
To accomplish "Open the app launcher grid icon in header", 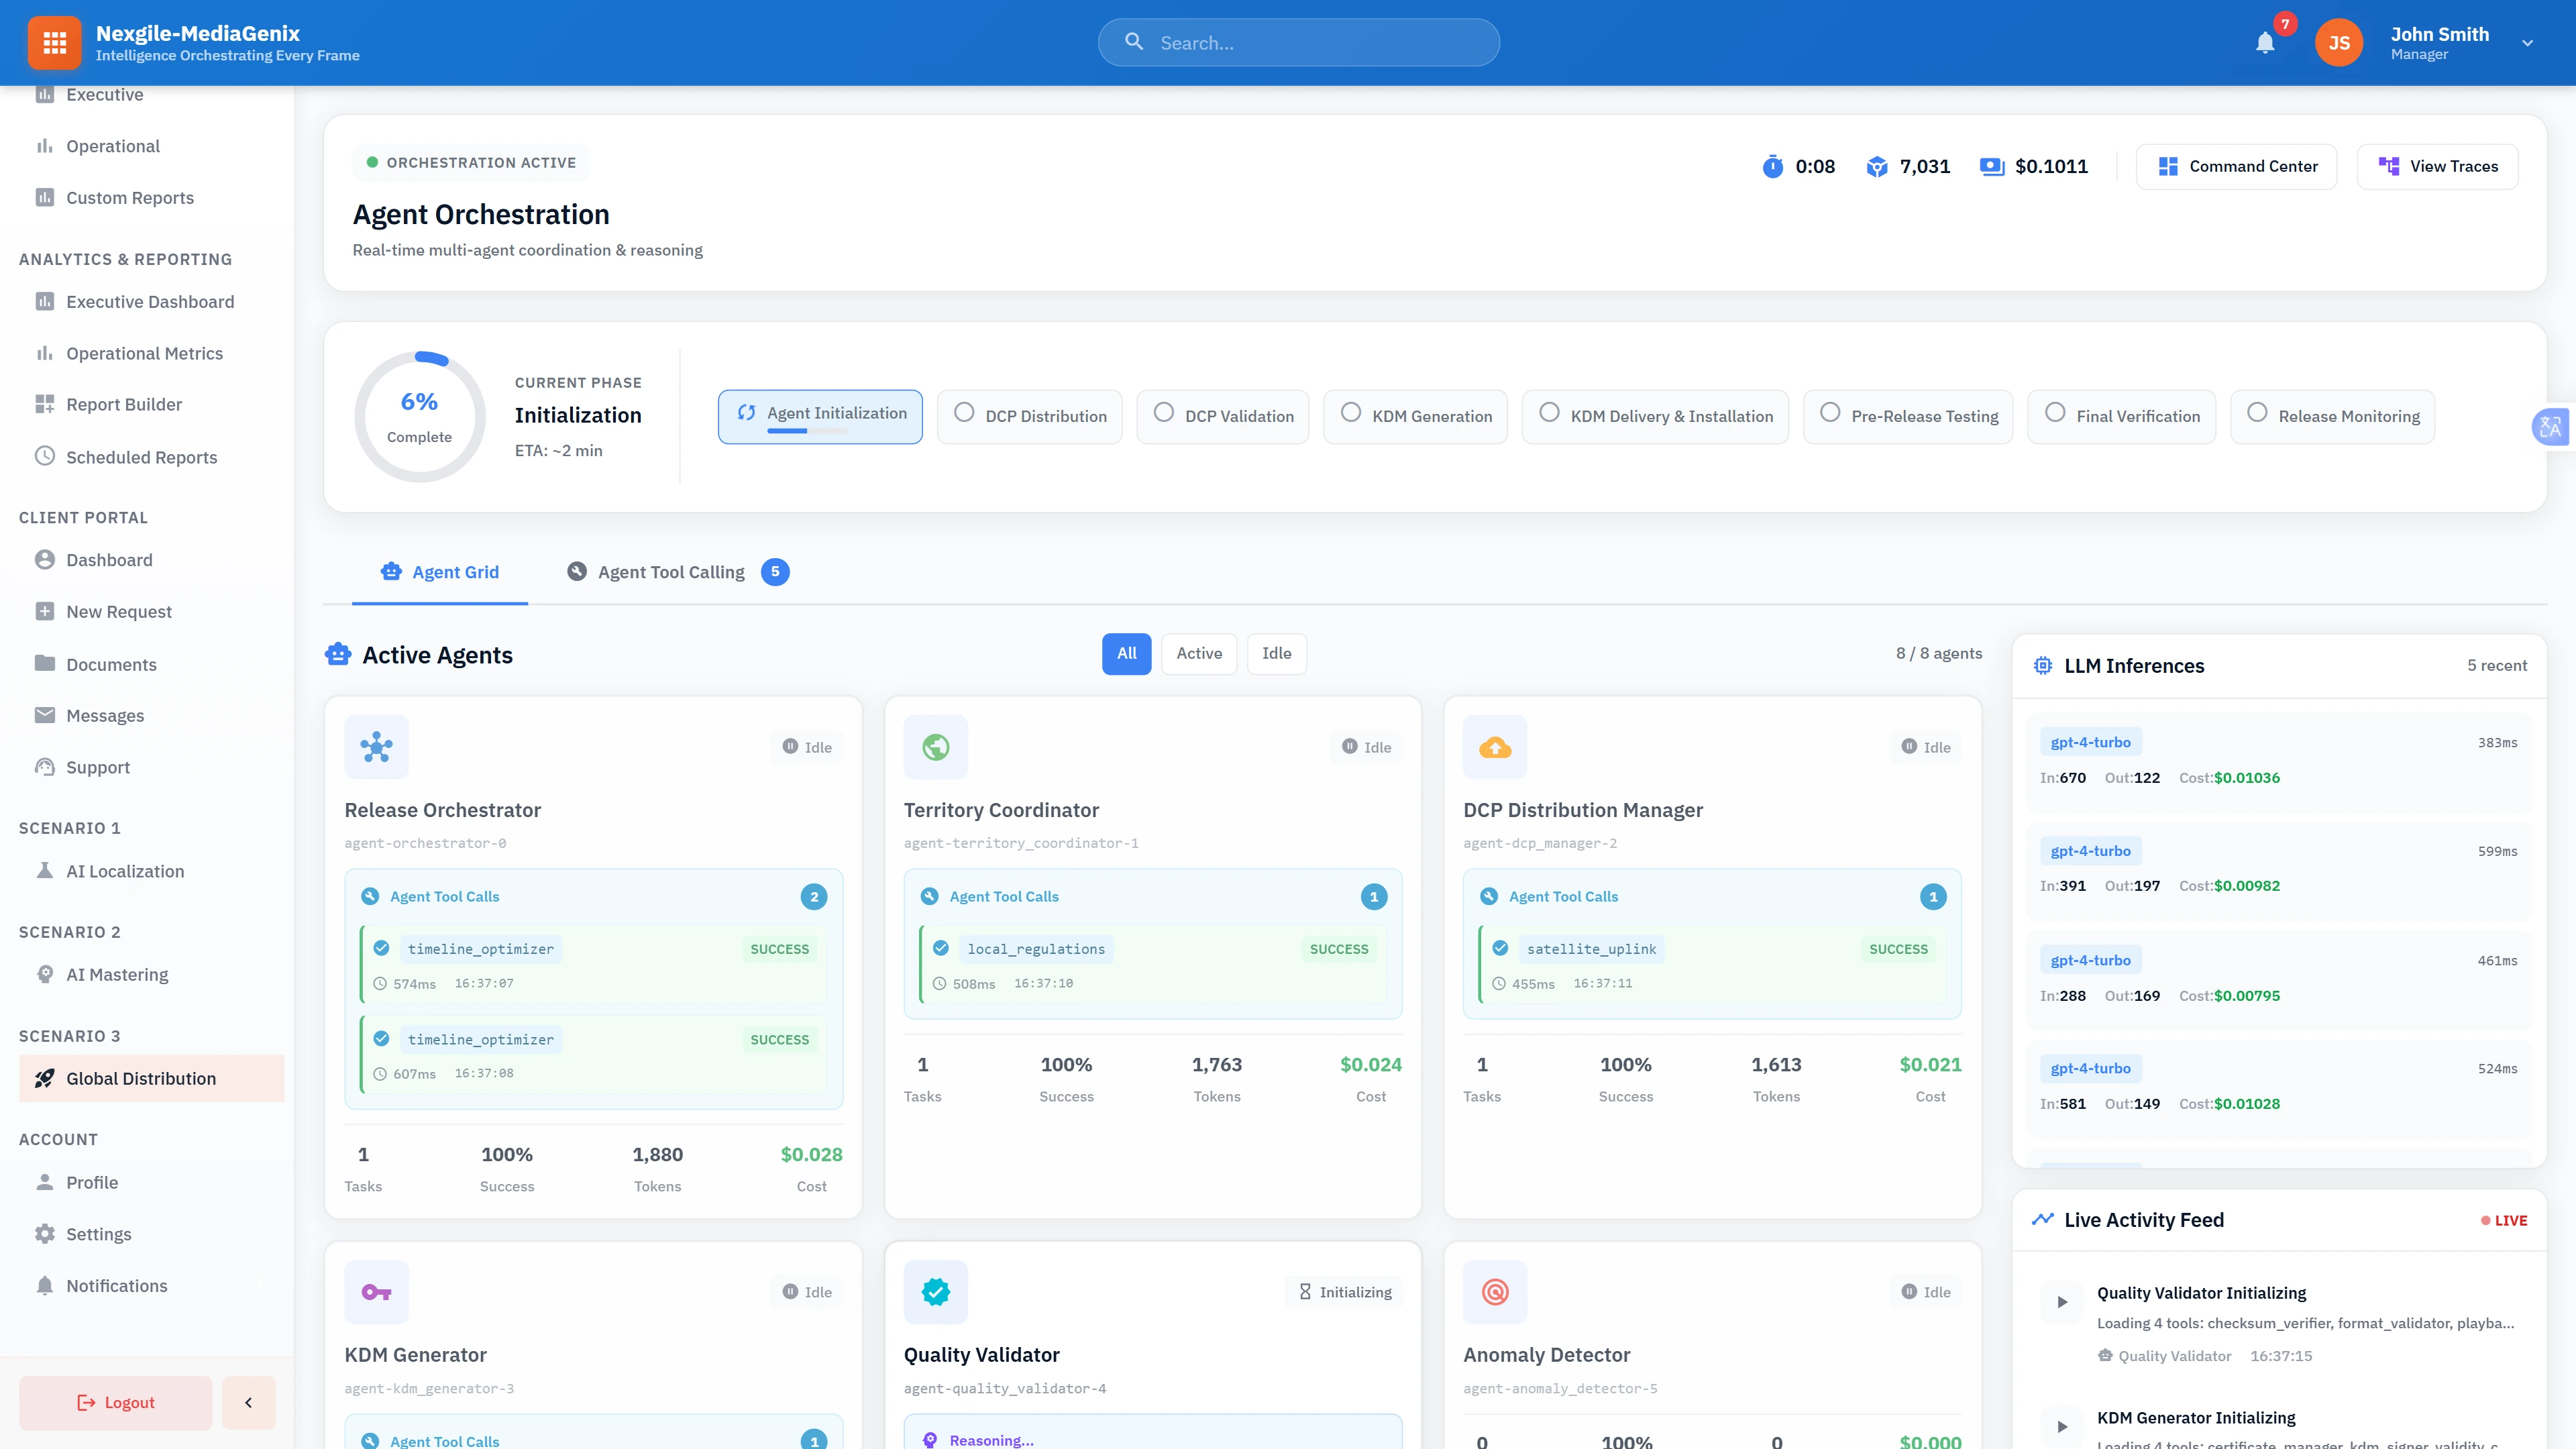I will 54,42.
